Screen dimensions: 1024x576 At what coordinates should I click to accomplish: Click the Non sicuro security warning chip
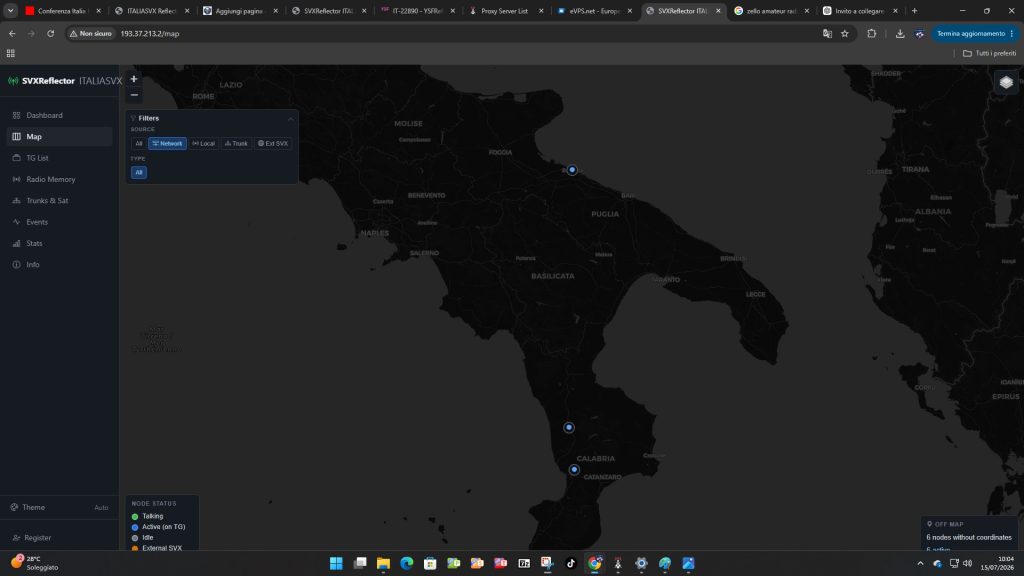(x=91, y=33)
